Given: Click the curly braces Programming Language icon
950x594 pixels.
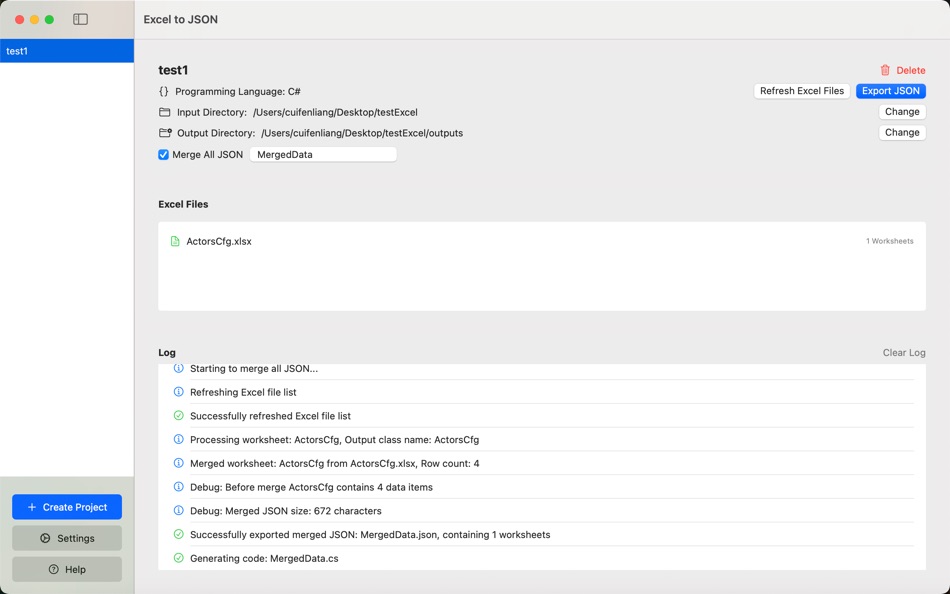Looking at the screenshot, I should 163,91.
